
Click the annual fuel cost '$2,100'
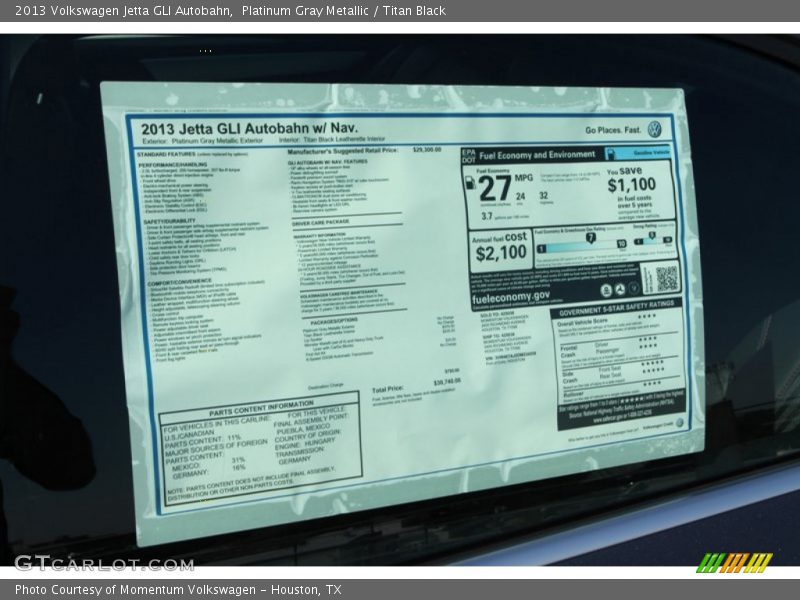pos(501,253)
